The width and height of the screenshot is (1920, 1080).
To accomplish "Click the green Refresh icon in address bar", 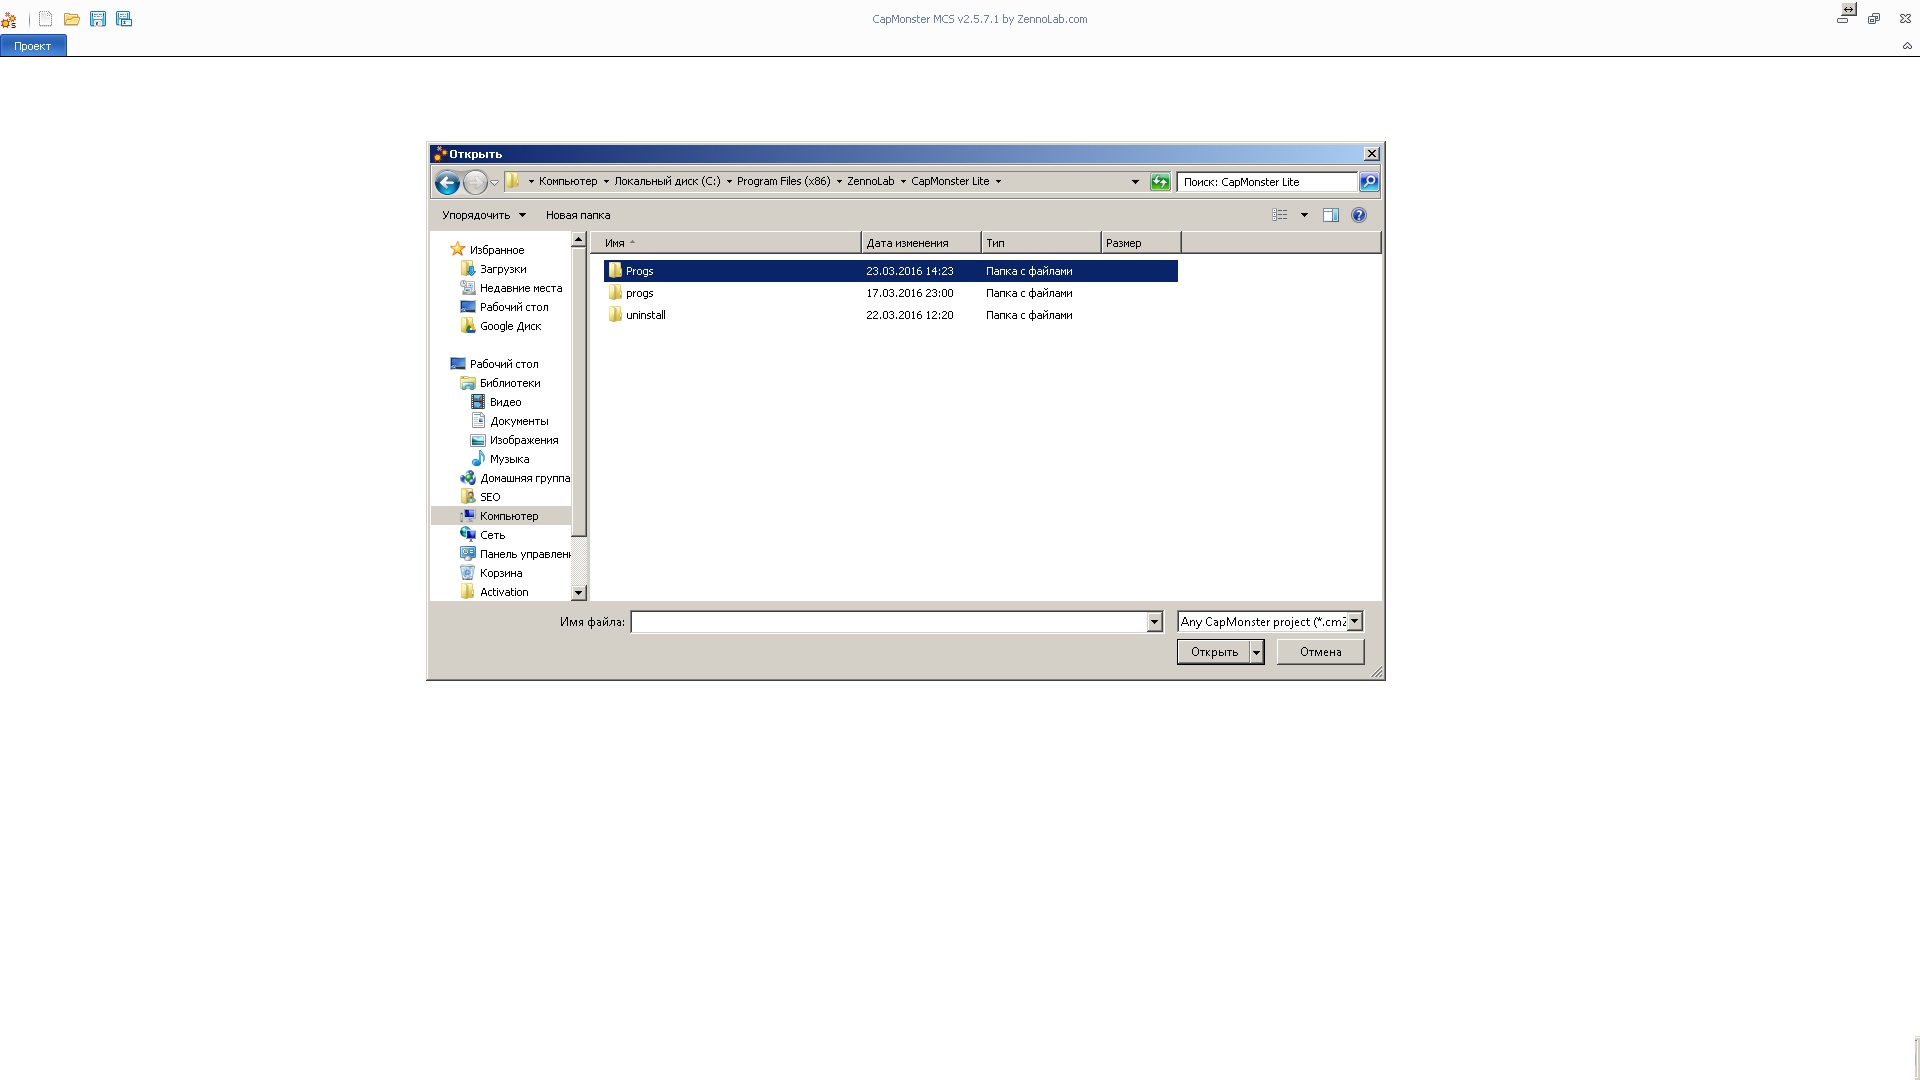I will coord(1160,182).
